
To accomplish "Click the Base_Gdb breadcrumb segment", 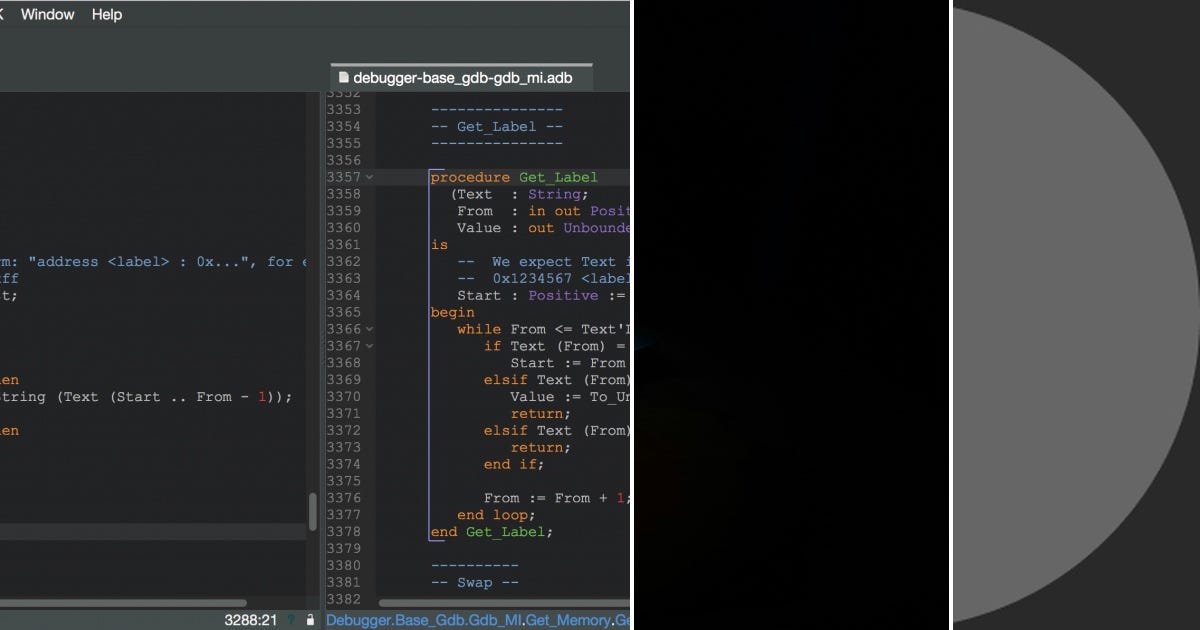I will tap(431, 620).
